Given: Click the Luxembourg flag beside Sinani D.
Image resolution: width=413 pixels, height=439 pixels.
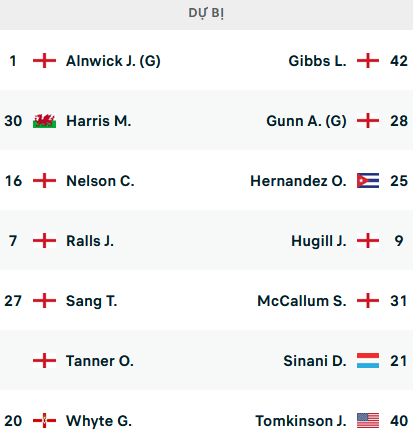Looking at the screenshot, I should tap(368, 361).
